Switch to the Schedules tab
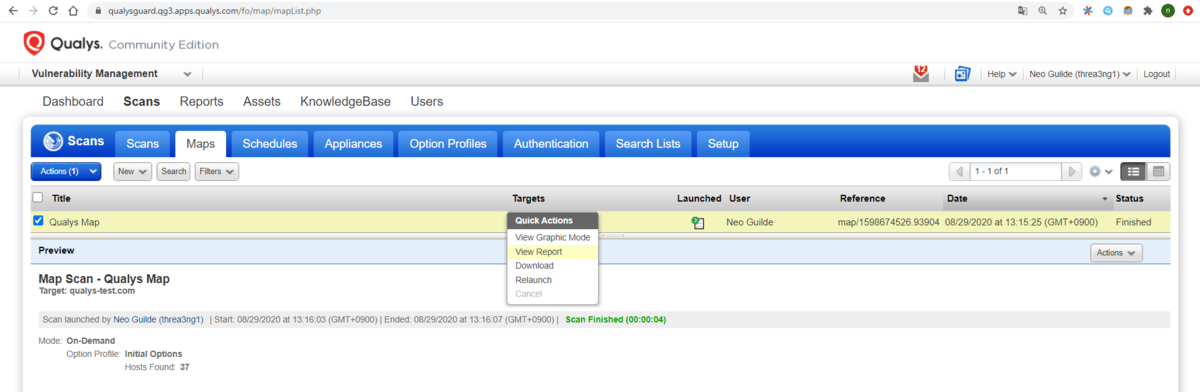Screen dimensions: 1200x392 pyautogui.click(x=270, y=144)
